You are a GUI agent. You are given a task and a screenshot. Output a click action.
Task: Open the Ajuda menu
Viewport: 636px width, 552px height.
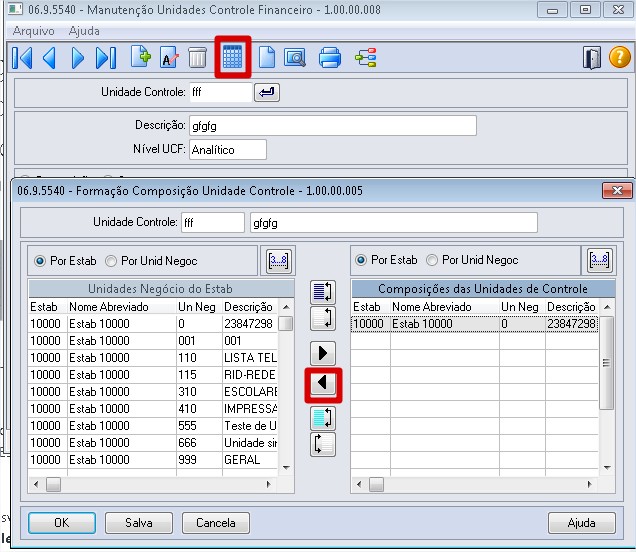point(84,31)
